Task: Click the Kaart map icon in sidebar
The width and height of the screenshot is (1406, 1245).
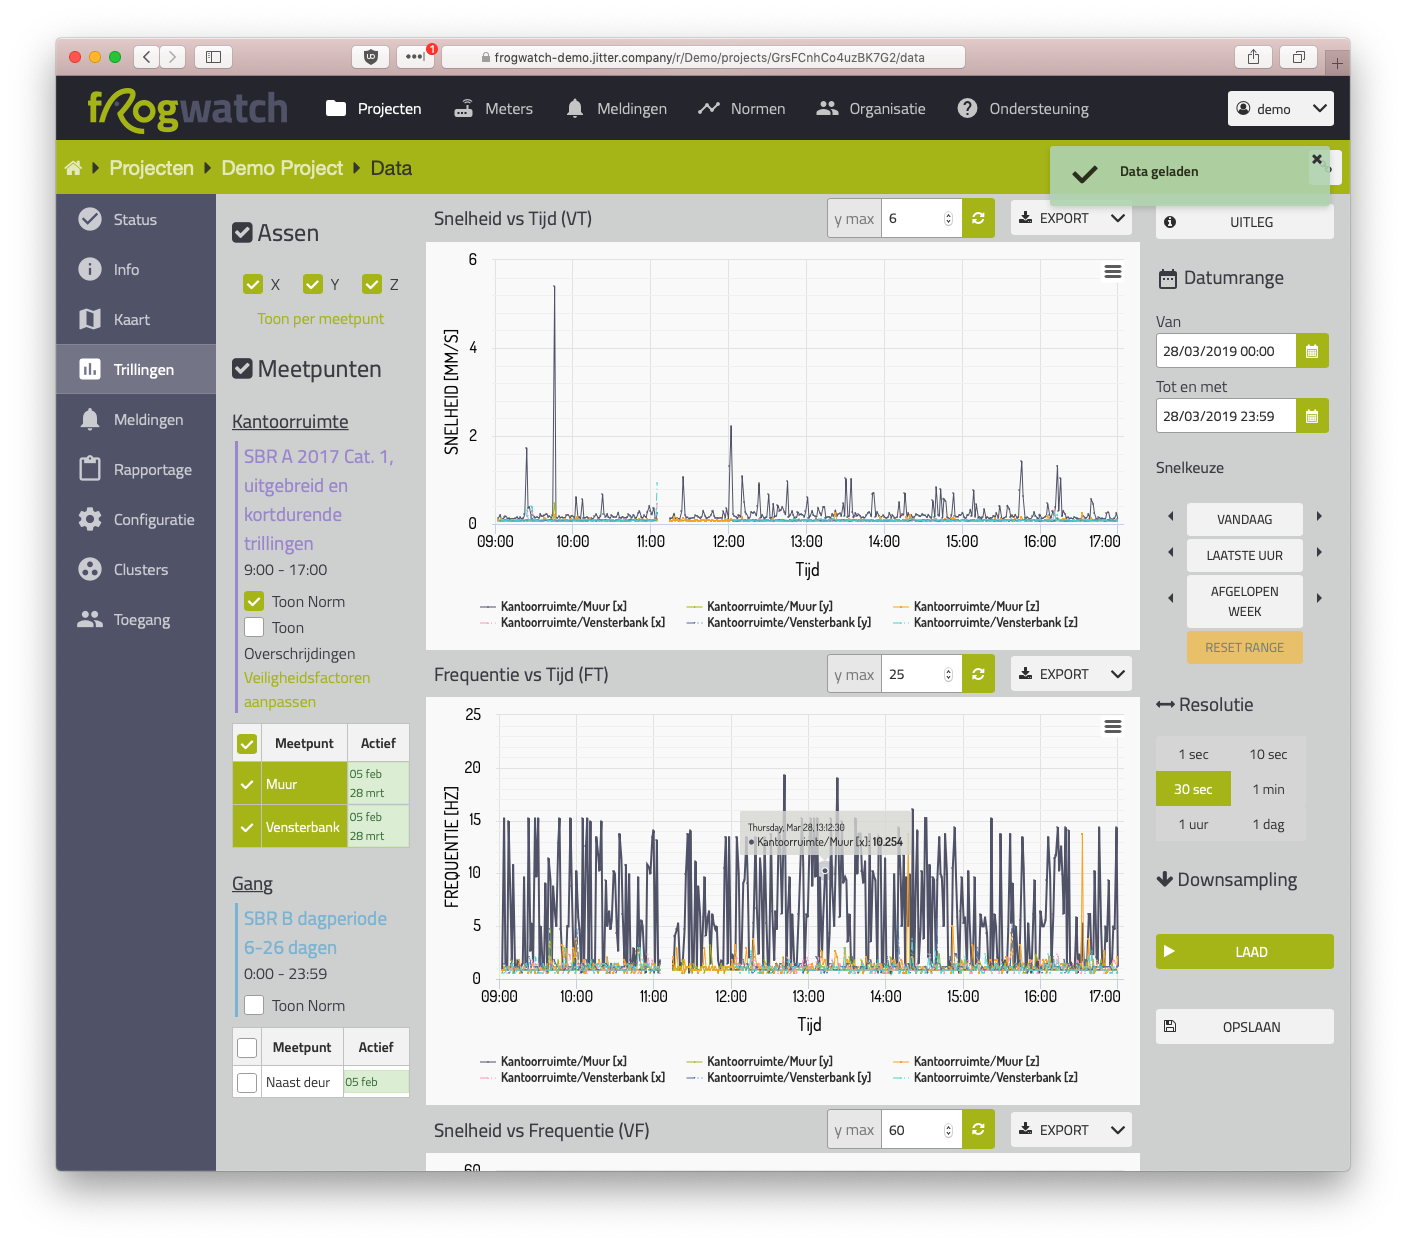Action: (x=90, y=319)
